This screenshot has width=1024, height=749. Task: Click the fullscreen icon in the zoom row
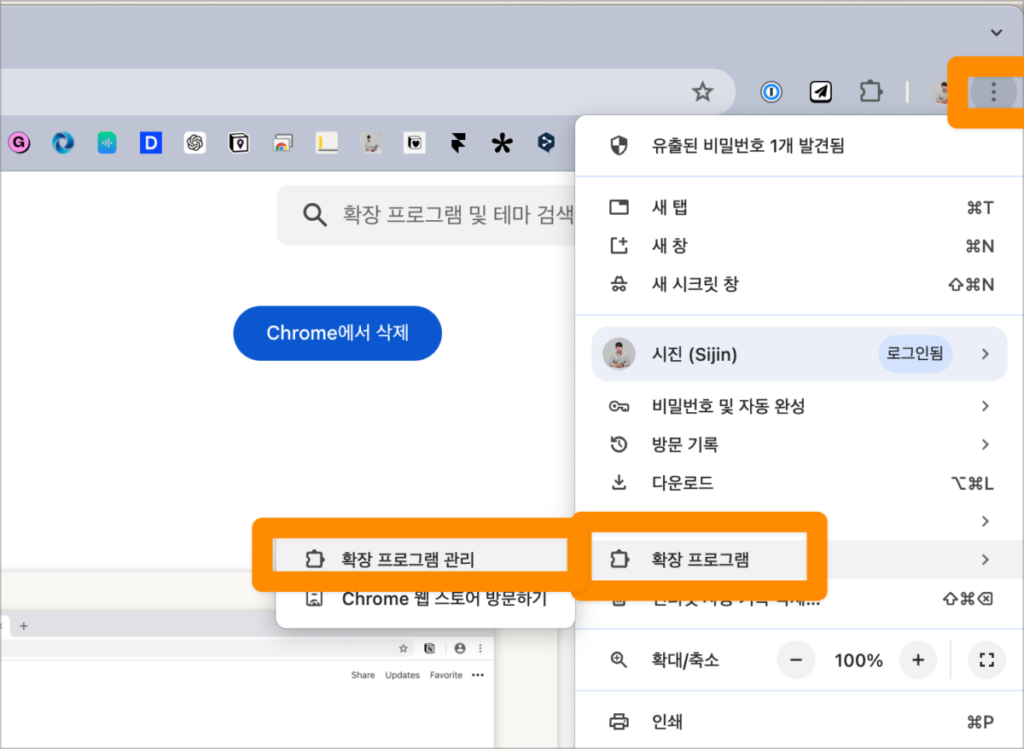(986, 660)
